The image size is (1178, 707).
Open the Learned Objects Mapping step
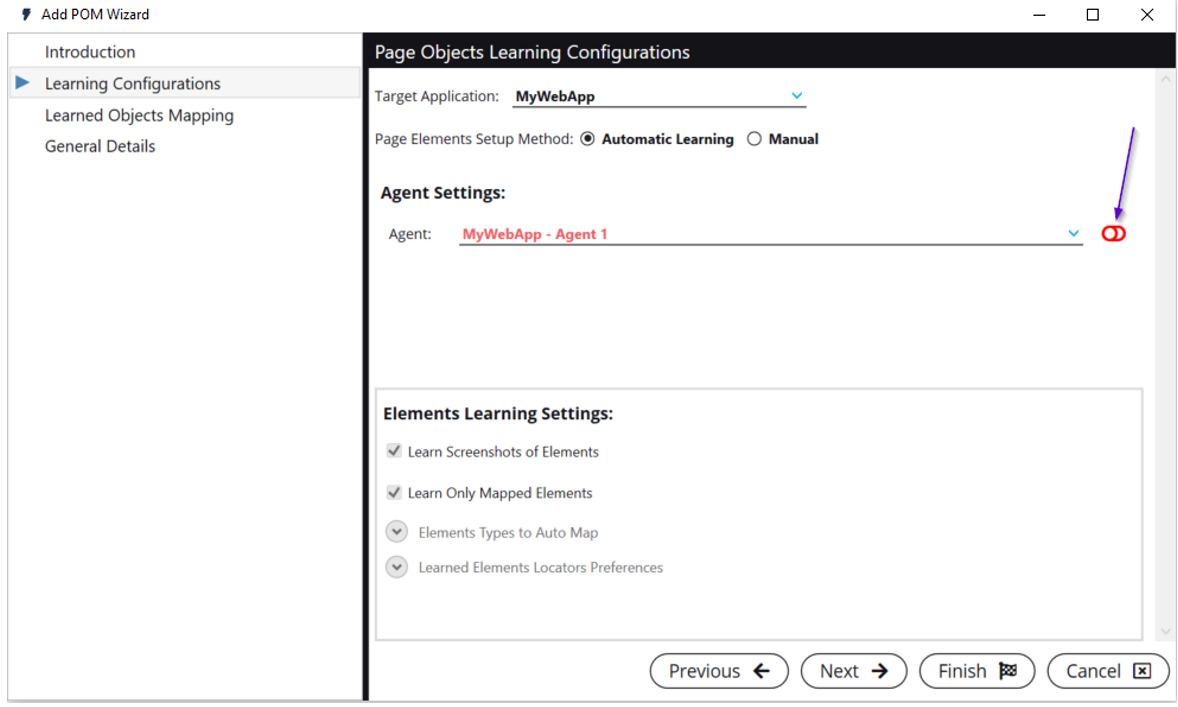click(x=139, y=115)
